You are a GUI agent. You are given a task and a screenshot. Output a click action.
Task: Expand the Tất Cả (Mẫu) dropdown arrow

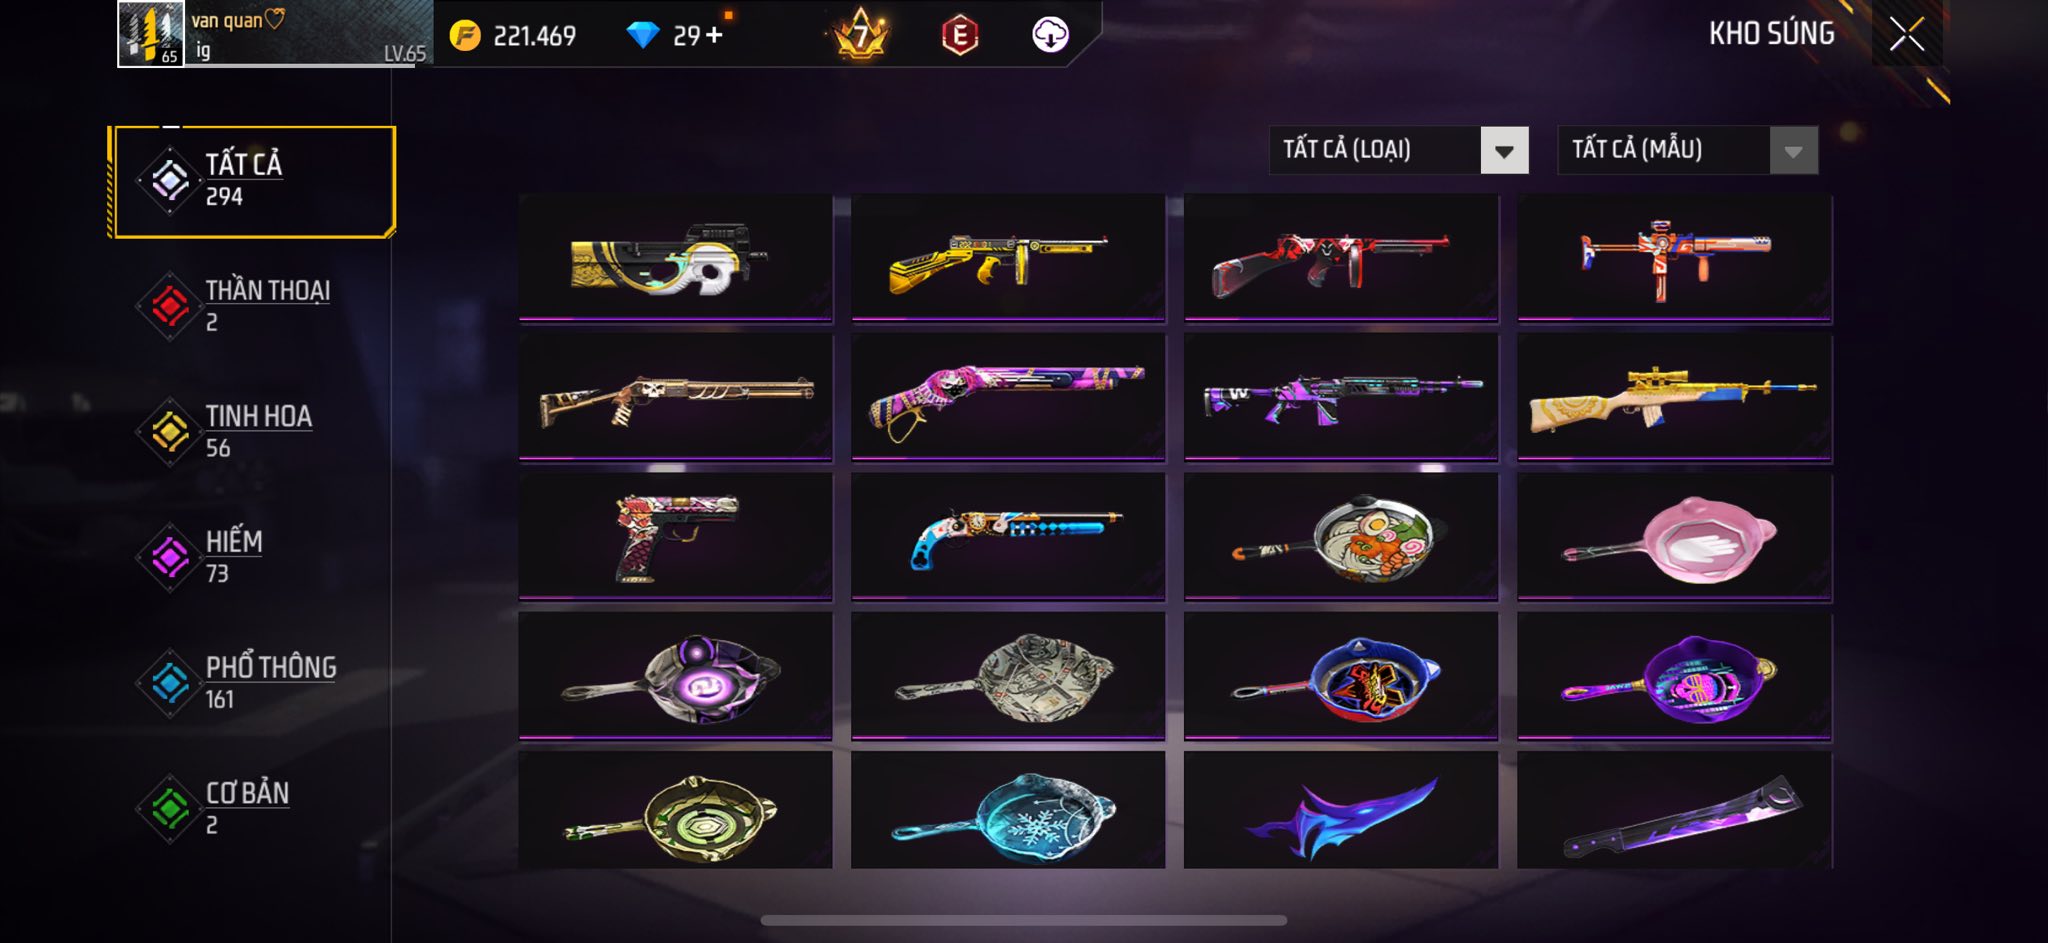1793,151
